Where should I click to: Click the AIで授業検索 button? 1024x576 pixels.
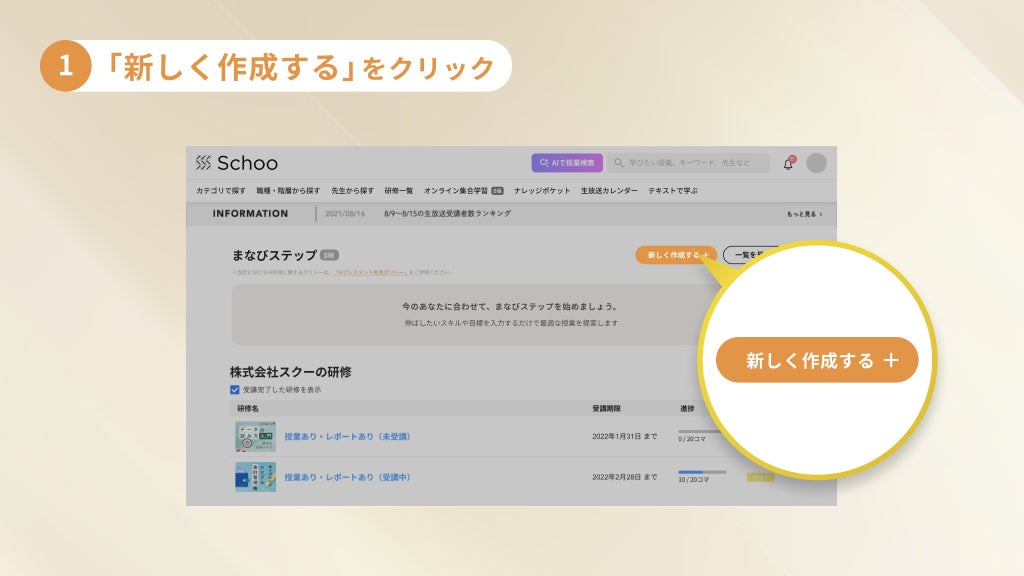tap(567, 163)
